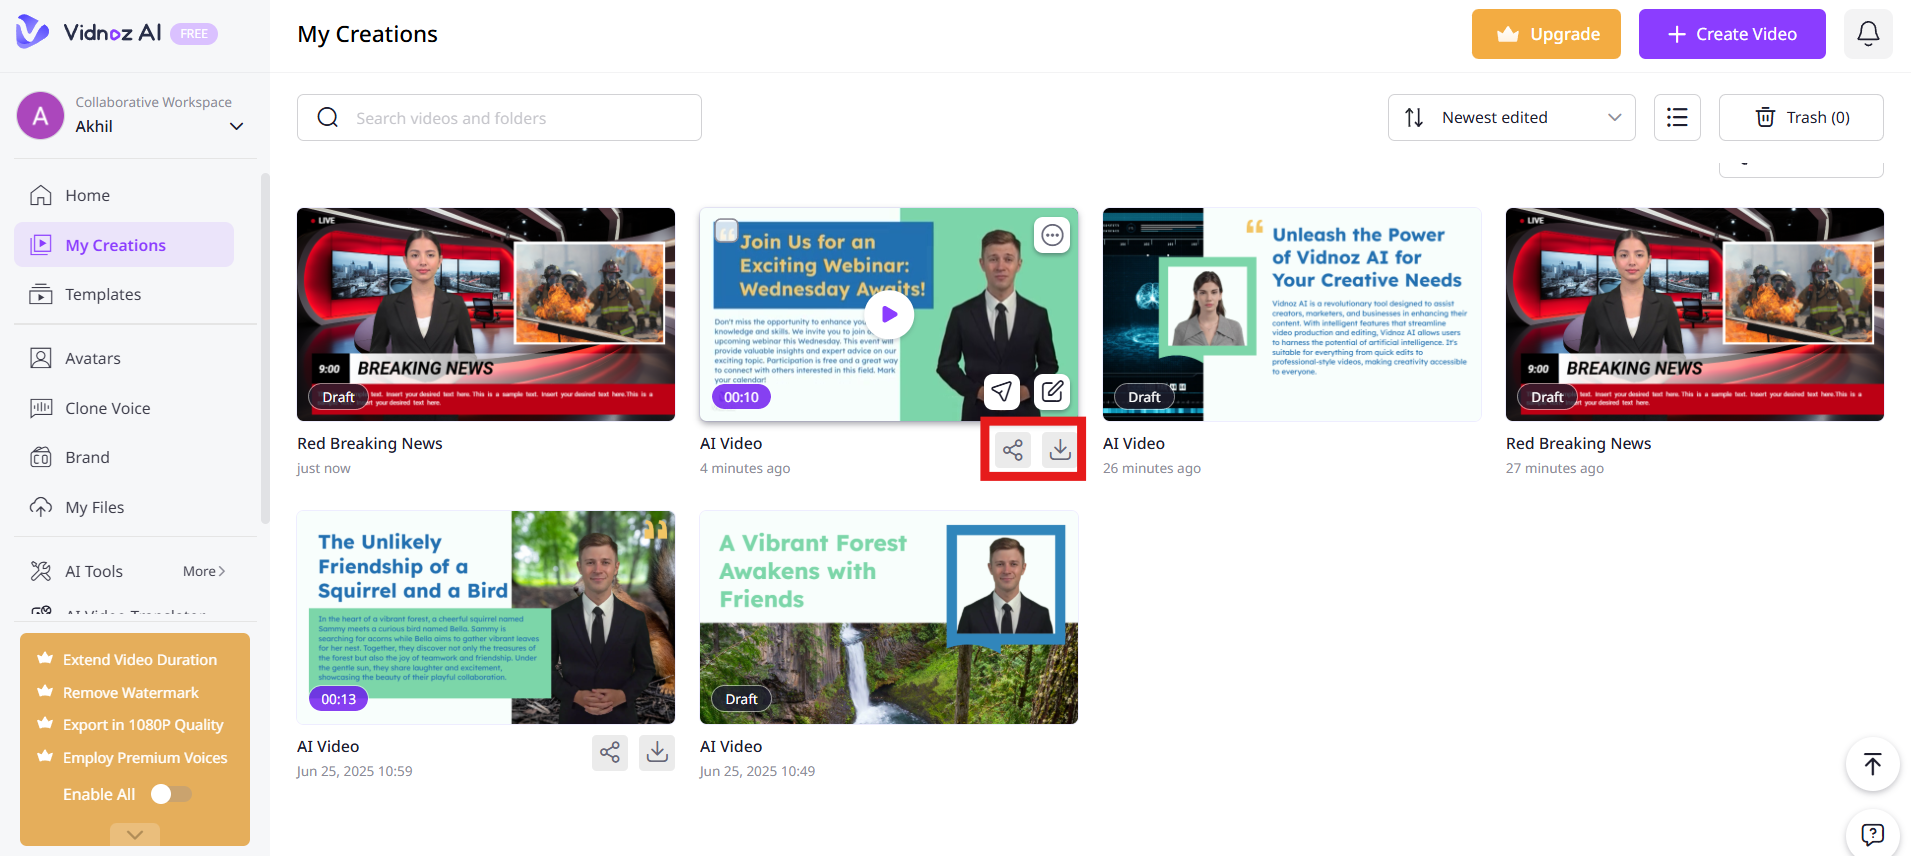Go to Clone Voice page
Image resolution: width=1911 pixels, height=856 pixels.
107,408
